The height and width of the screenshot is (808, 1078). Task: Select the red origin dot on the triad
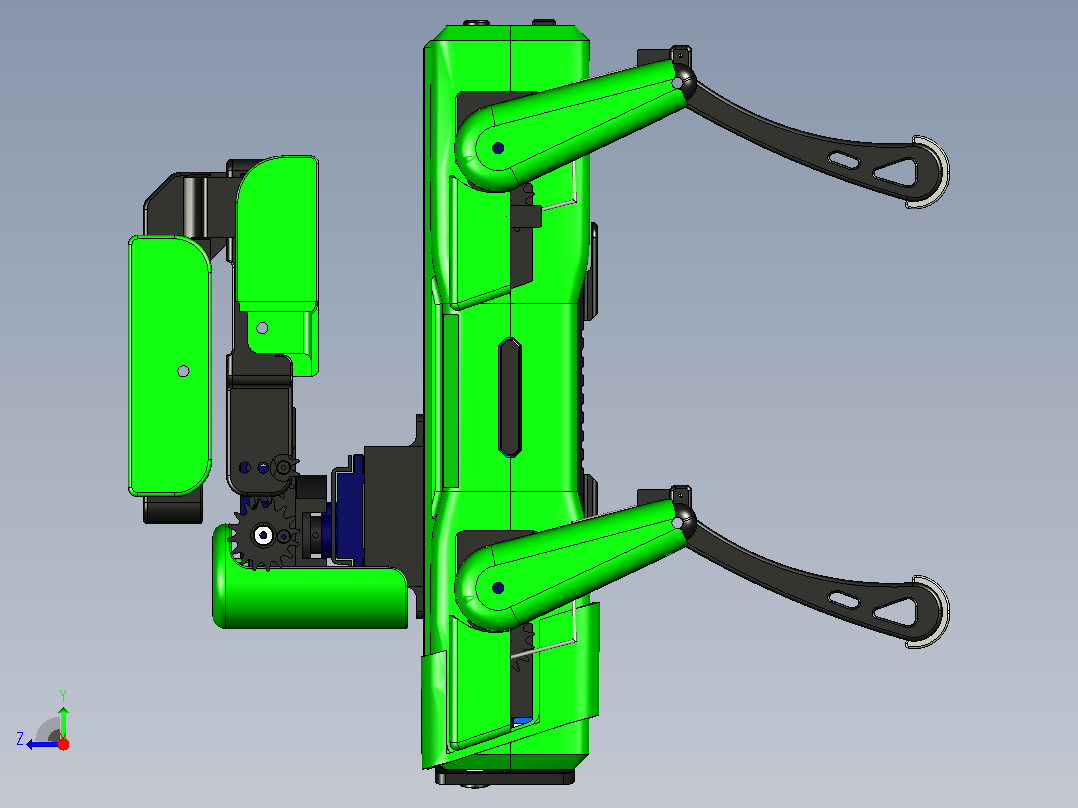coord(63,744)
